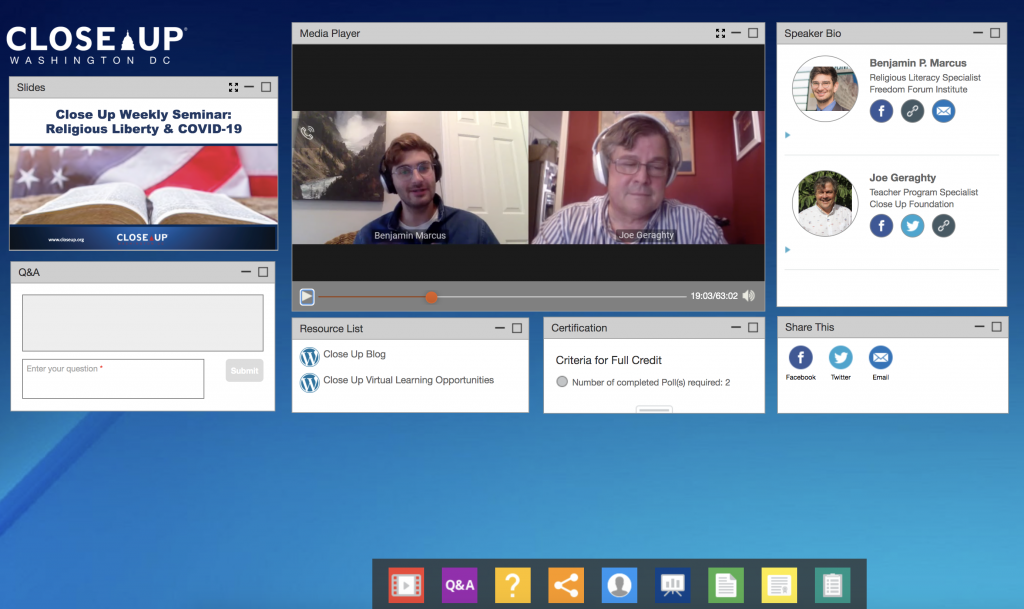Open Media Player from the red dock icon
This screenshot has height=609, width=1024.
(x=406, y=585)
